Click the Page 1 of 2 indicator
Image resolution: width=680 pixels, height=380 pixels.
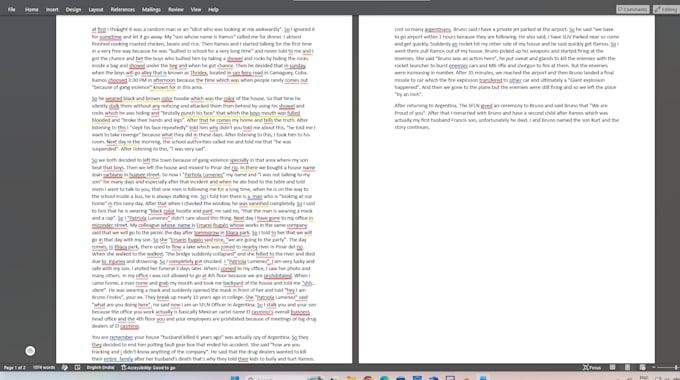click(15, 368)
